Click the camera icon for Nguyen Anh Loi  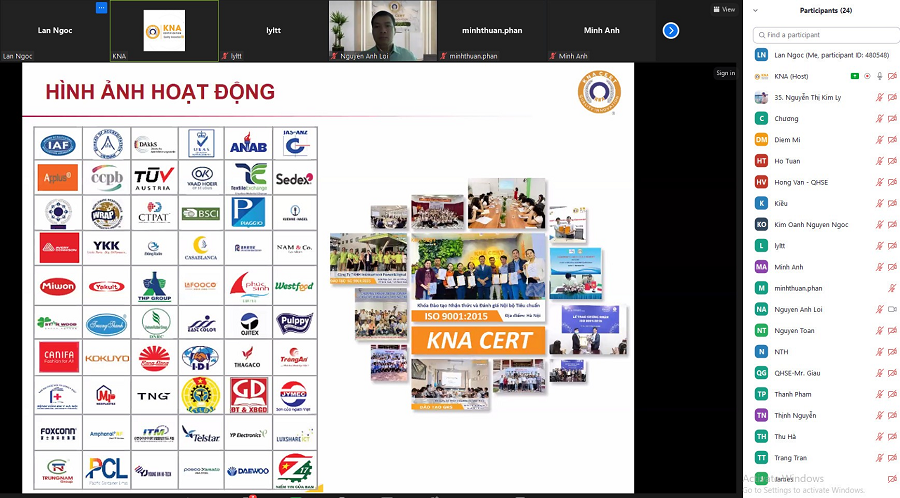892,309
